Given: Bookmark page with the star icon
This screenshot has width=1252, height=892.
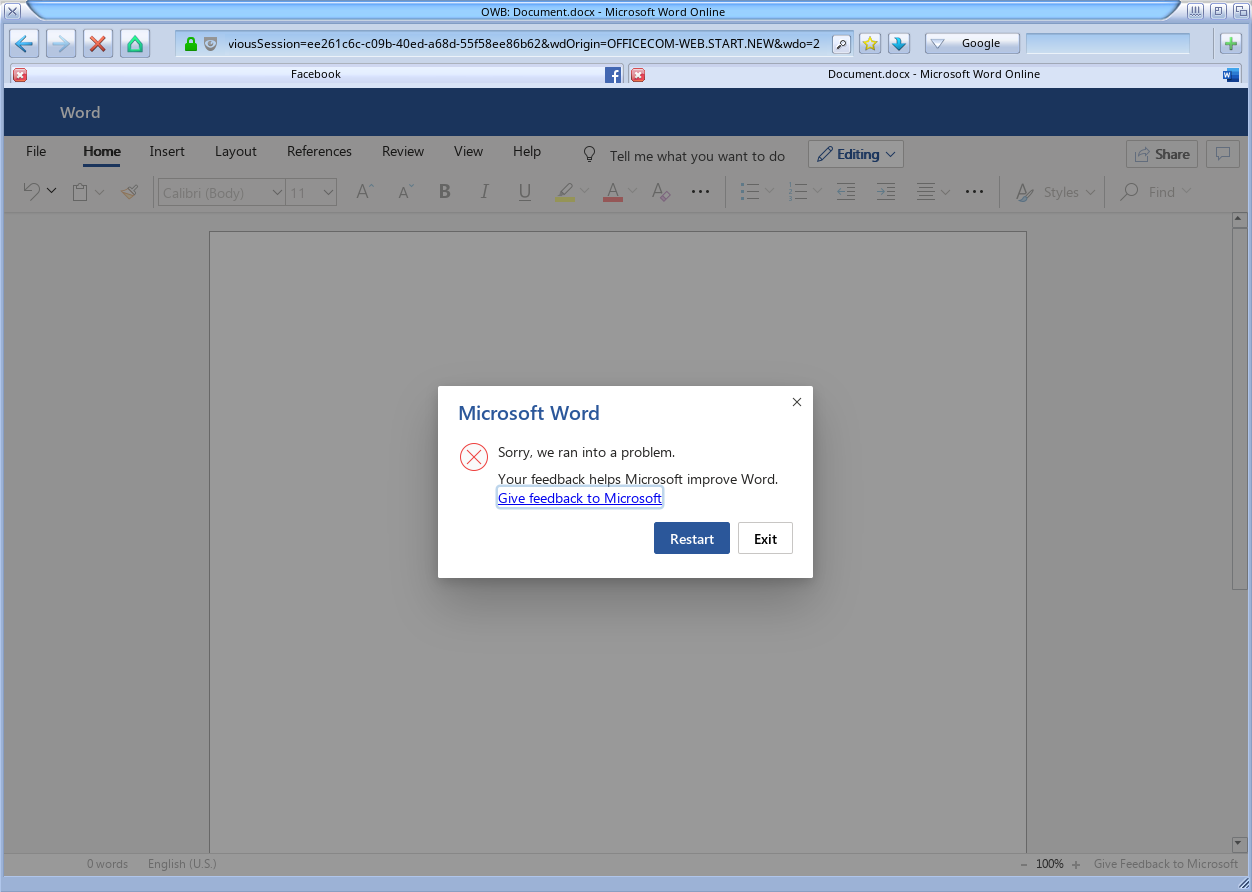Looking at the screenshot, I should coord(870,44).
